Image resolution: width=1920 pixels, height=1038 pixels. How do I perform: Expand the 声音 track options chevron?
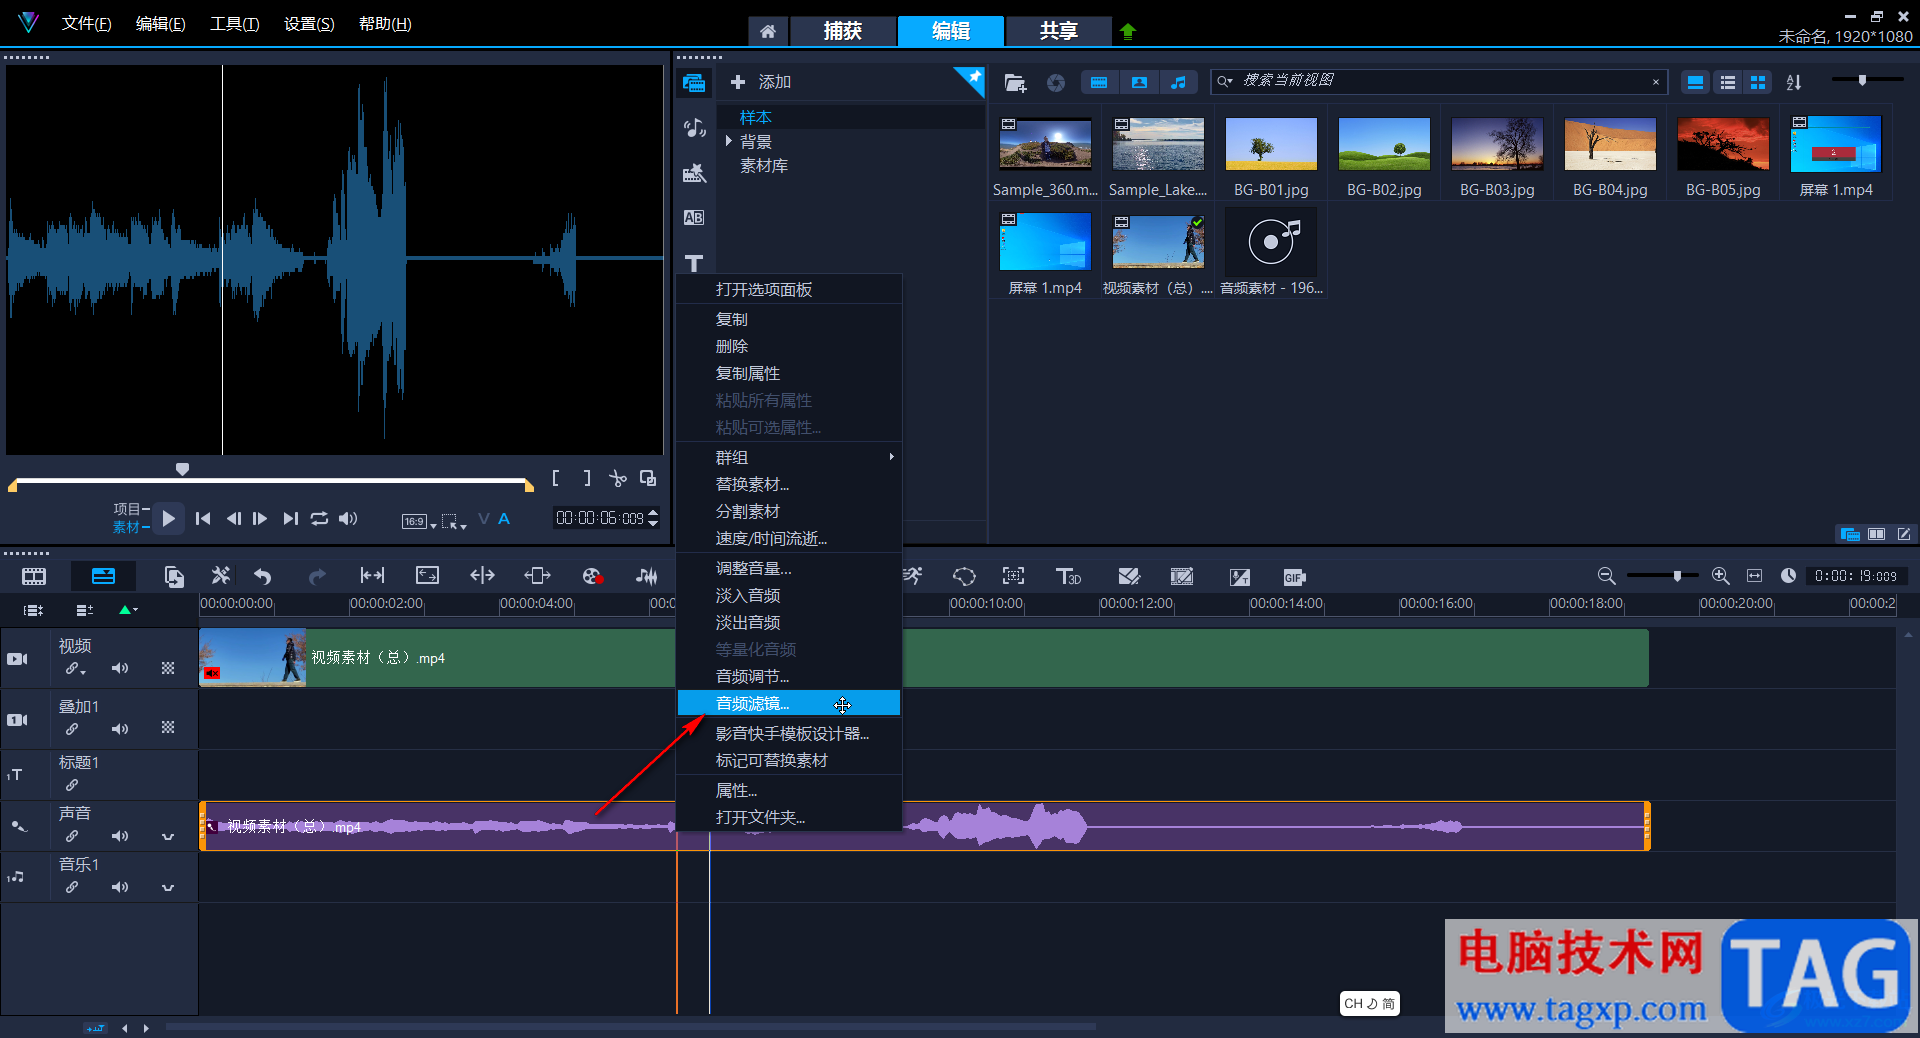pyautogui.click(x=167, y=836)
